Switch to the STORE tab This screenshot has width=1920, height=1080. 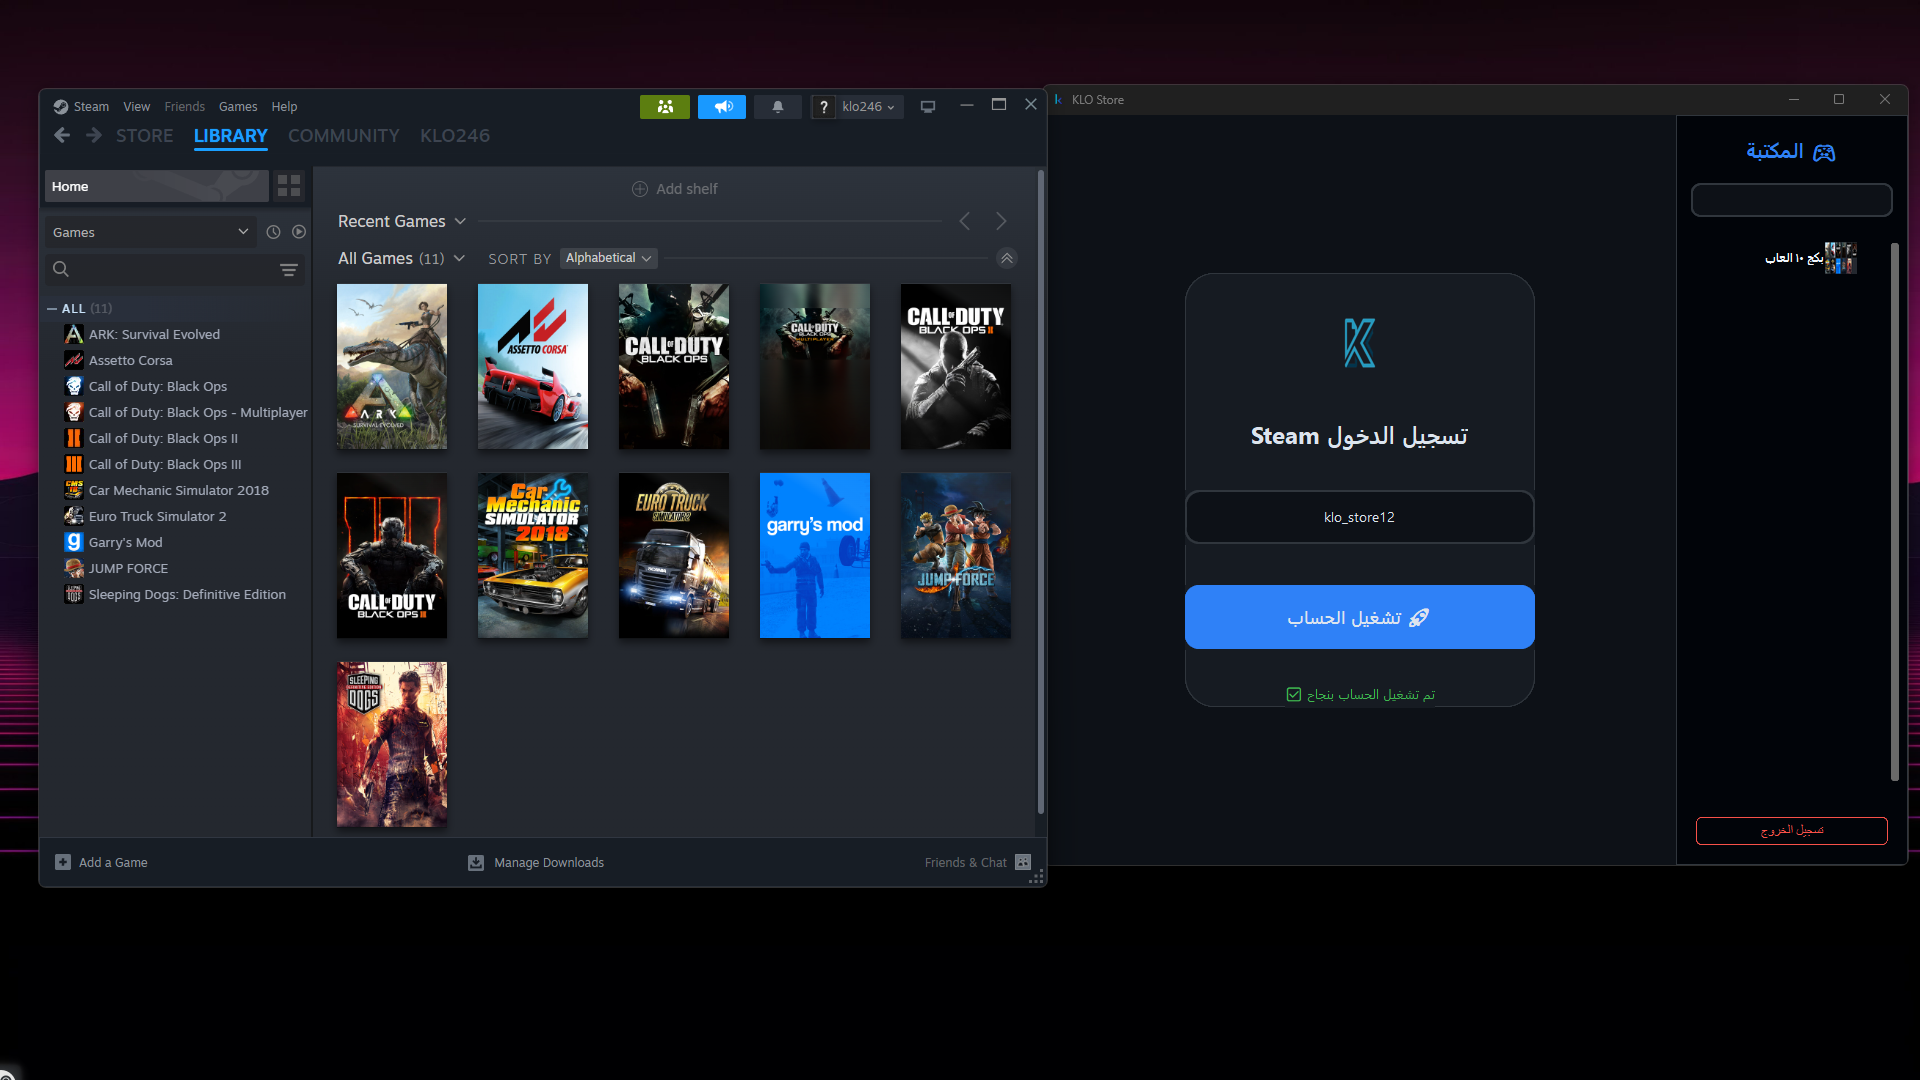144,136
